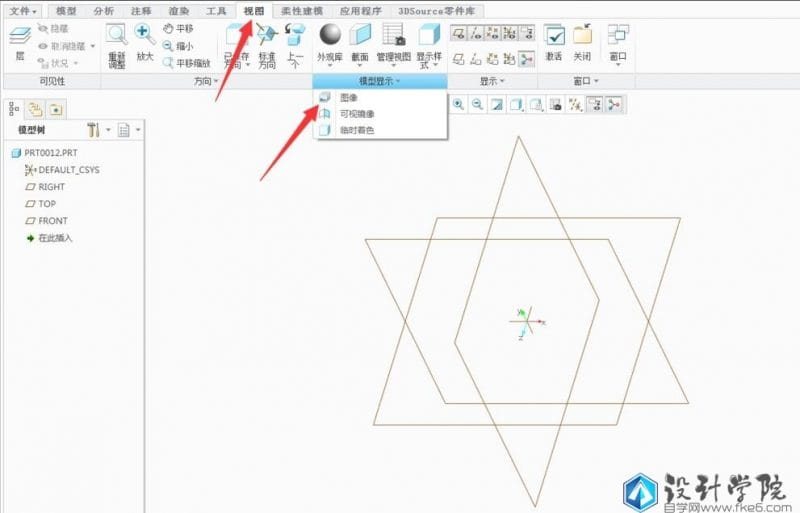Click display style cube in graphics toolbar

[516, 104]
